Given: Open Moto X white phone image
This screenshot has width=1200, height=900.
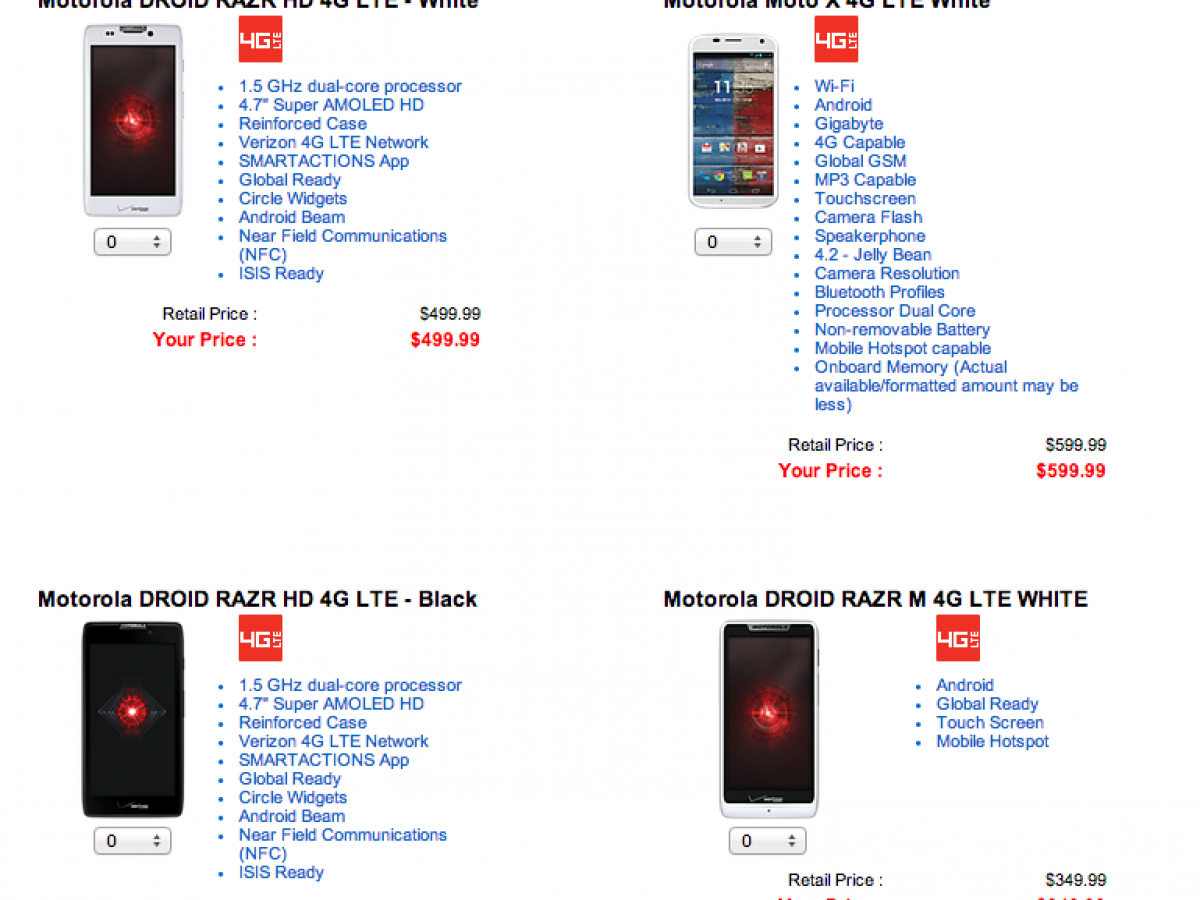Looking at the screenshot, I should 733,121.
